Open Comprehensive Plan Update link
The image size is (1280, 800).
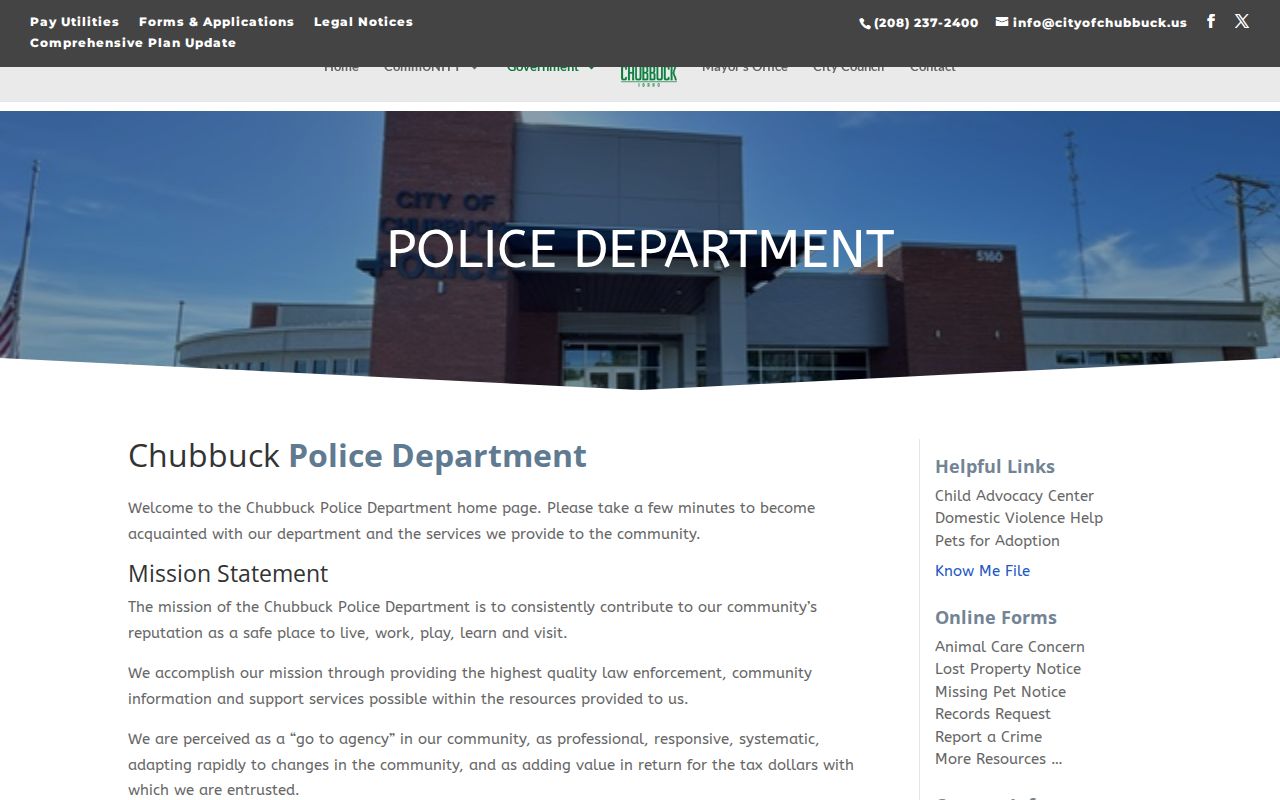[x=133, y=42]
